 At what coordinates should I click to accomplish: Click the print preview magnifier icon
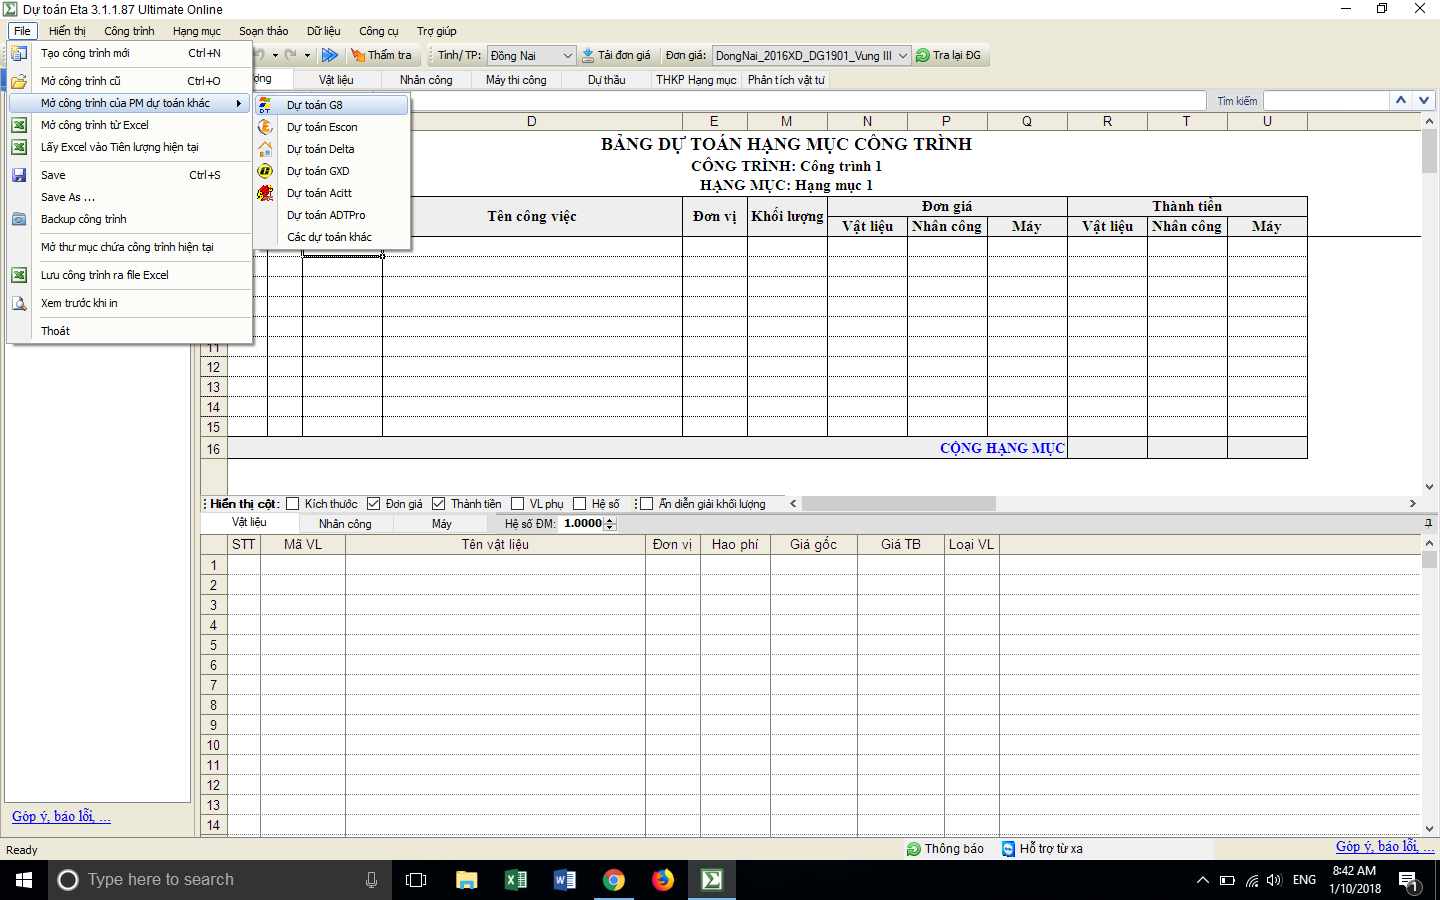click(19, 303)
